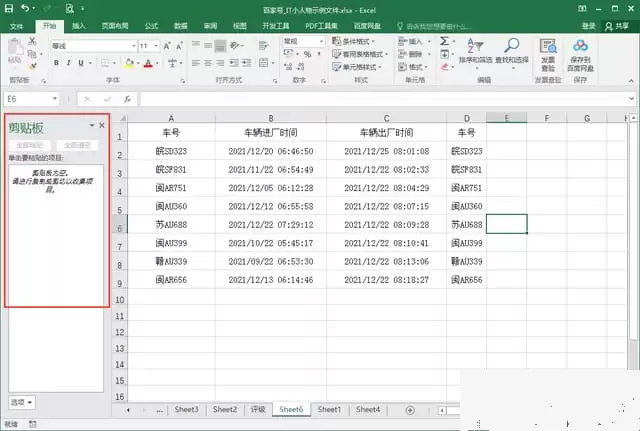Click the Name Box showing E6
Viewport: 640px width, 431px height.
coord(31,99)
